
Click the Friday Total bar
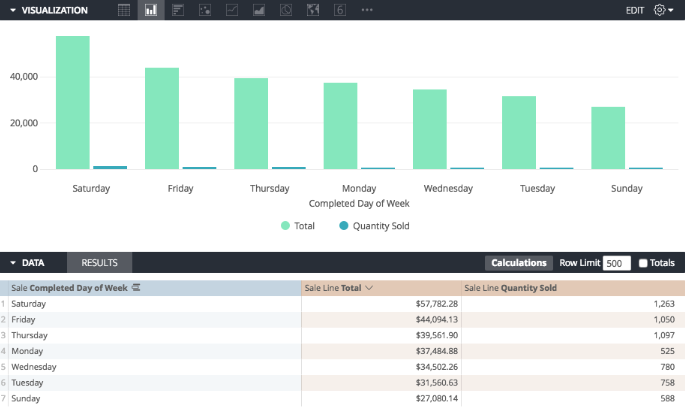162,118
